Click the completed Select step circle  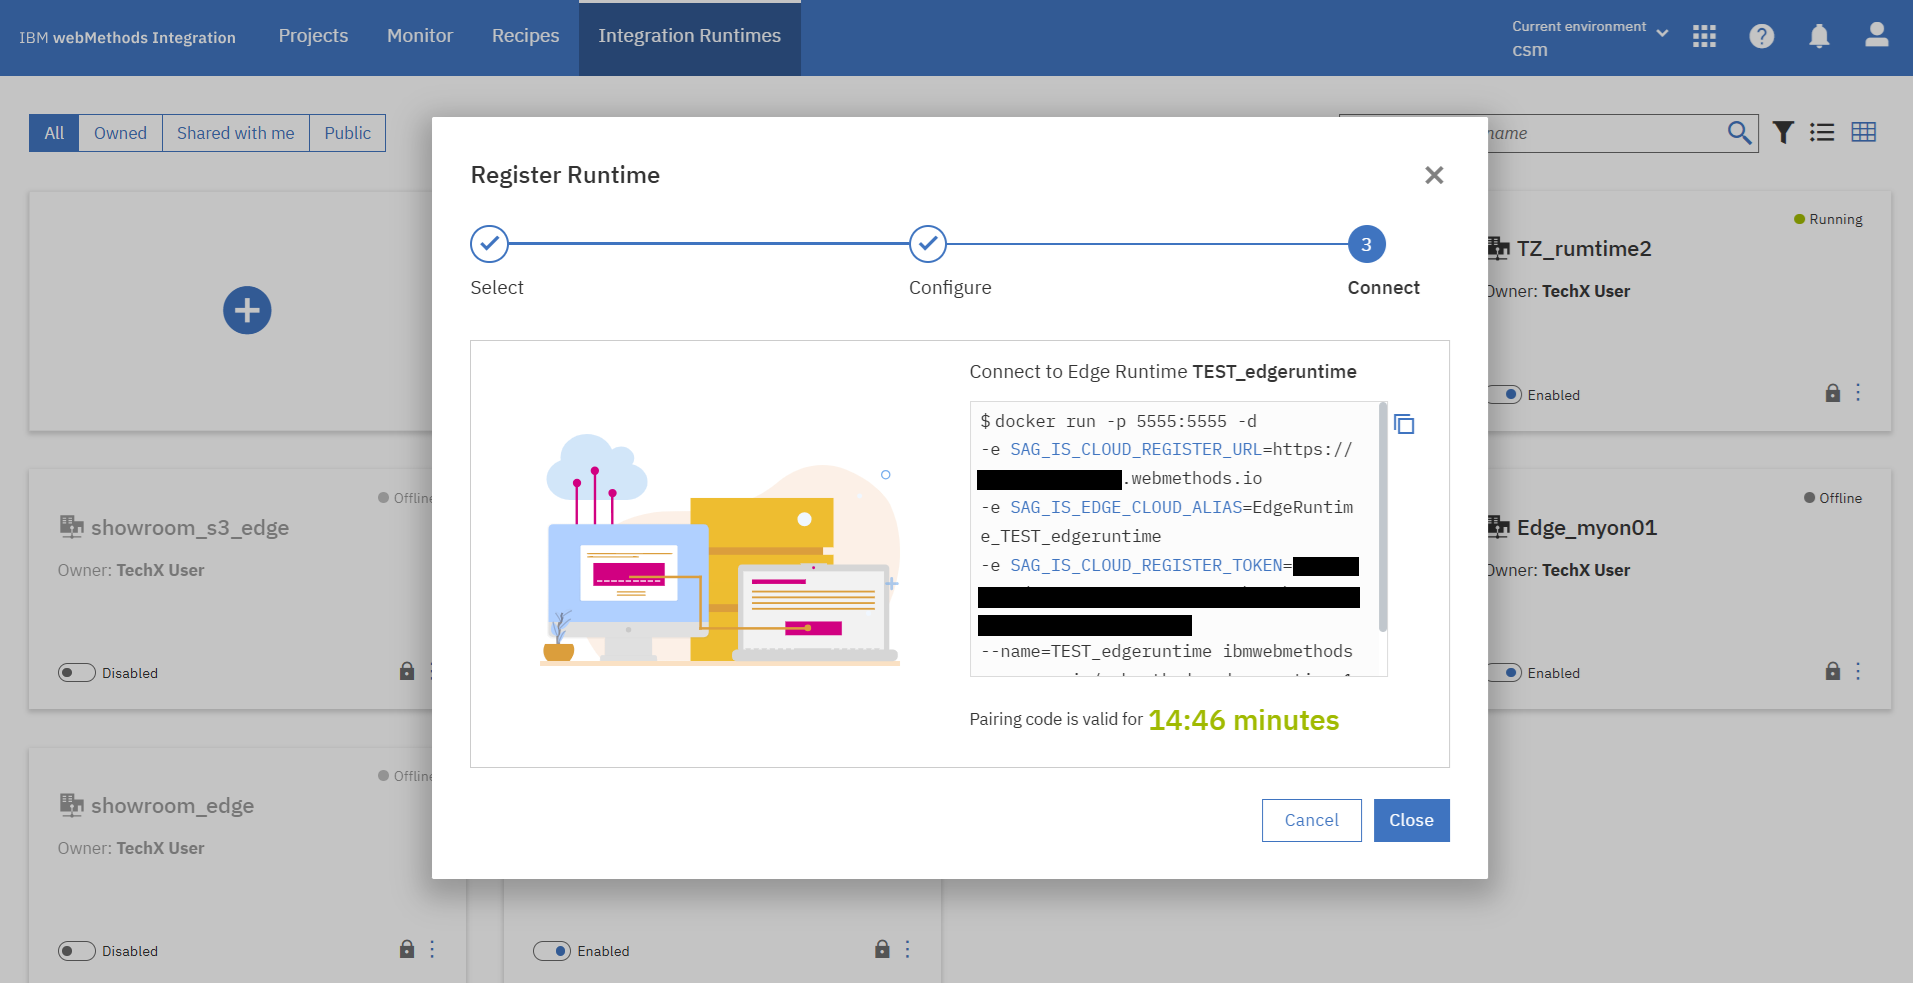(x=490, y=244)
